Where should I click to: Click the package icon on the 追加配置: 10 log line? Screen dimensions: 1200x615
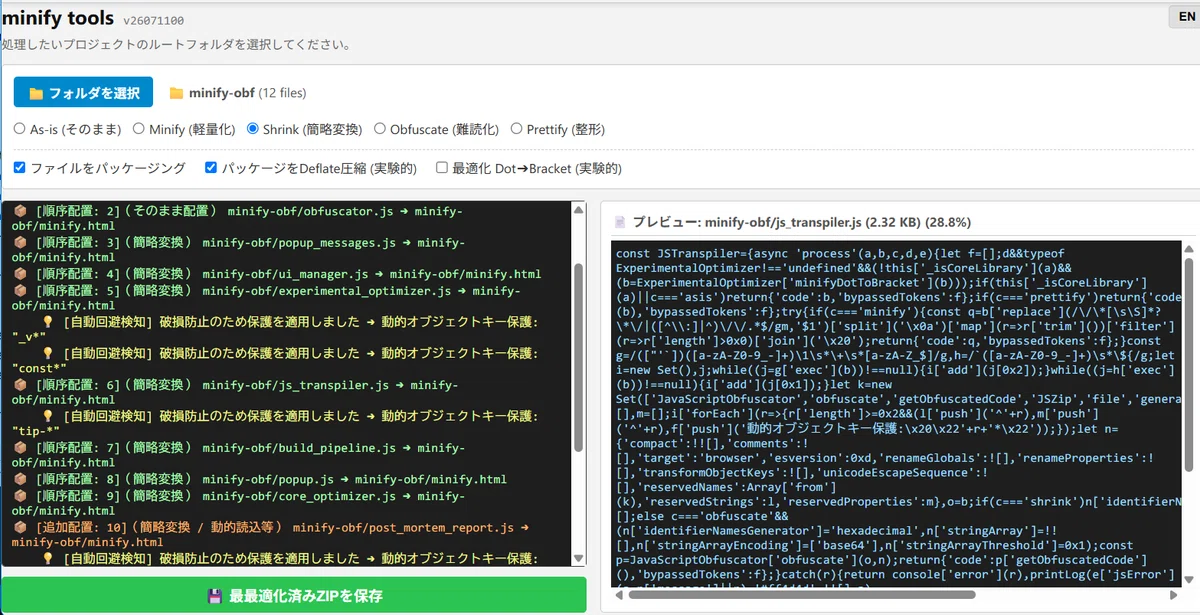[x=20, y=527]
